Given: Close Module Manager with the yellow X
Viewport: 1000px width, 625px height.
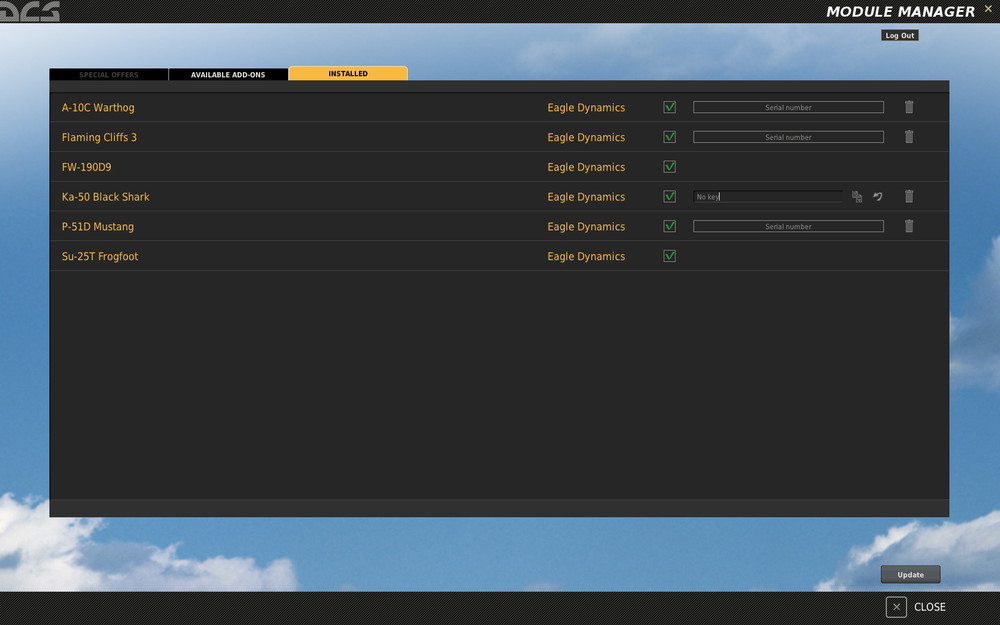Looking at the screenshot, I should point(988,9).
